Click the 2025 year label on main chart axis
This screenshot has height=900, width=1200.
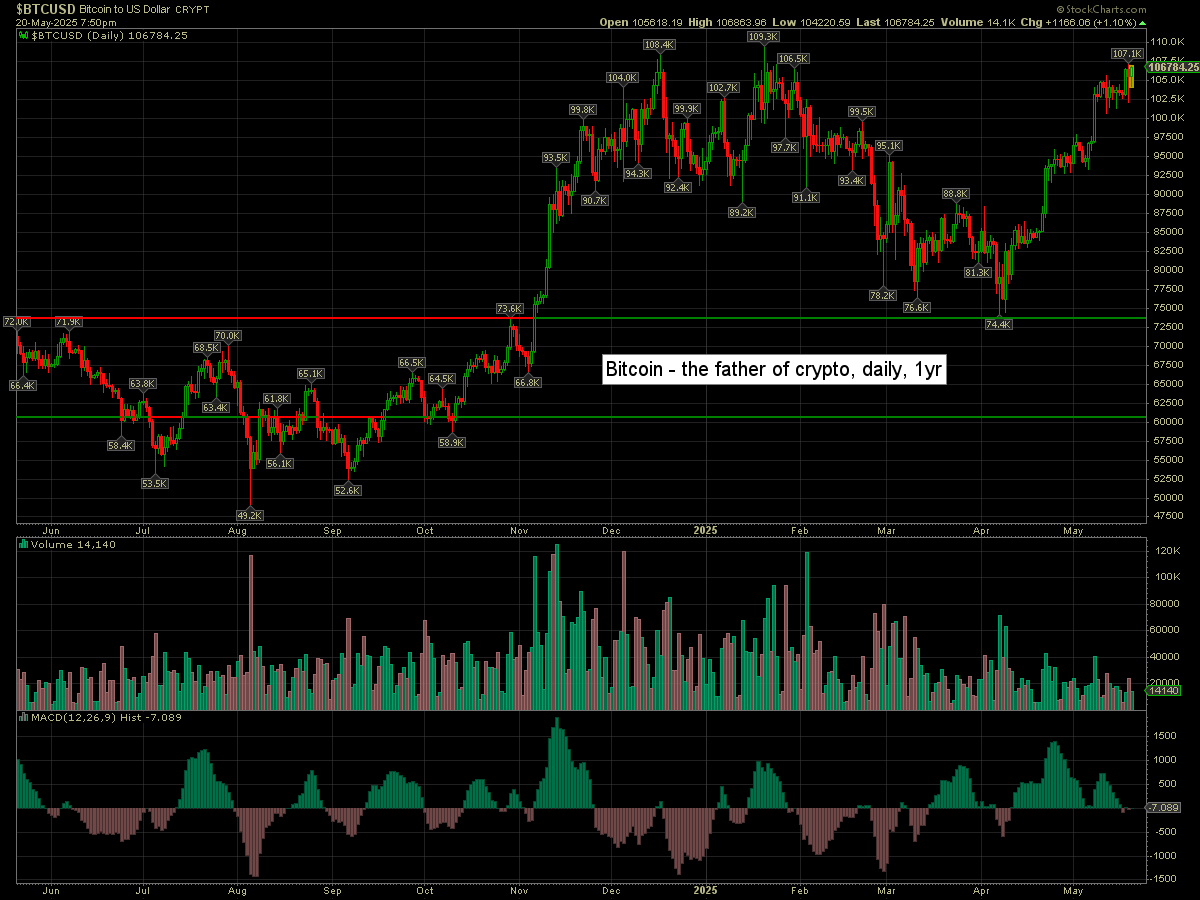[x=706, y=530]
